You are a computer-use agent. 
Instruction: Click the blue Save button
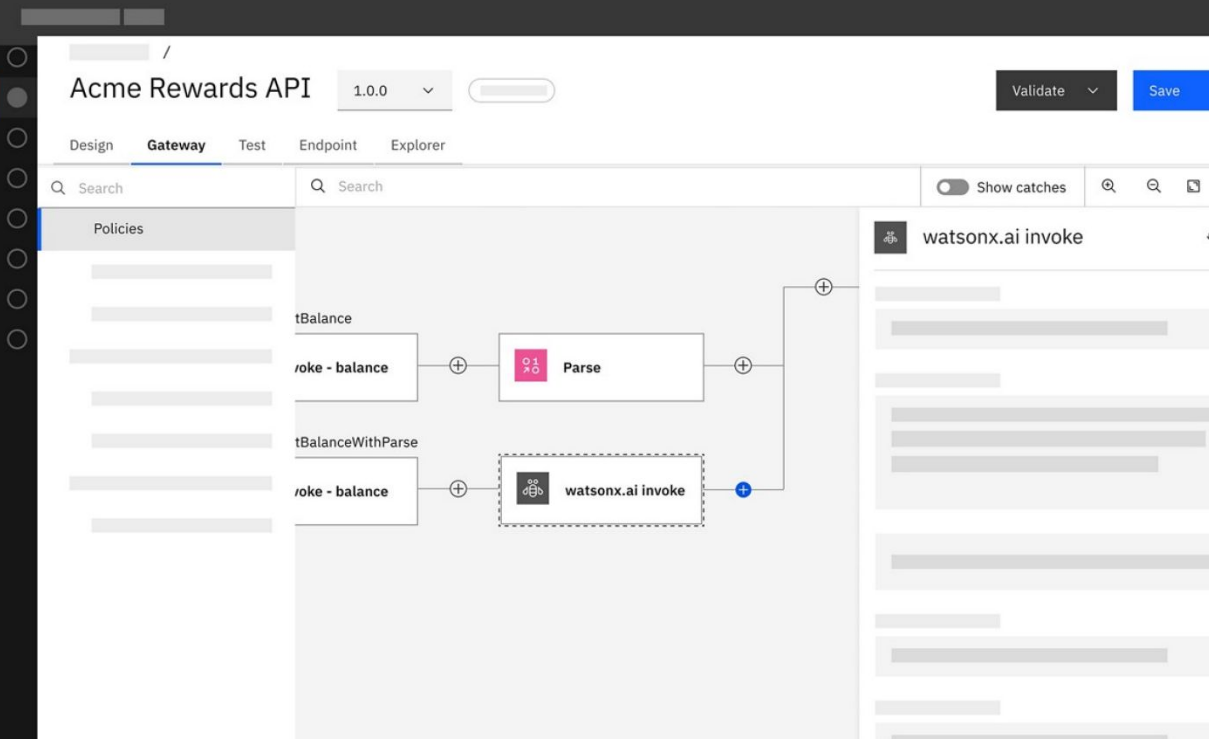1170,90
